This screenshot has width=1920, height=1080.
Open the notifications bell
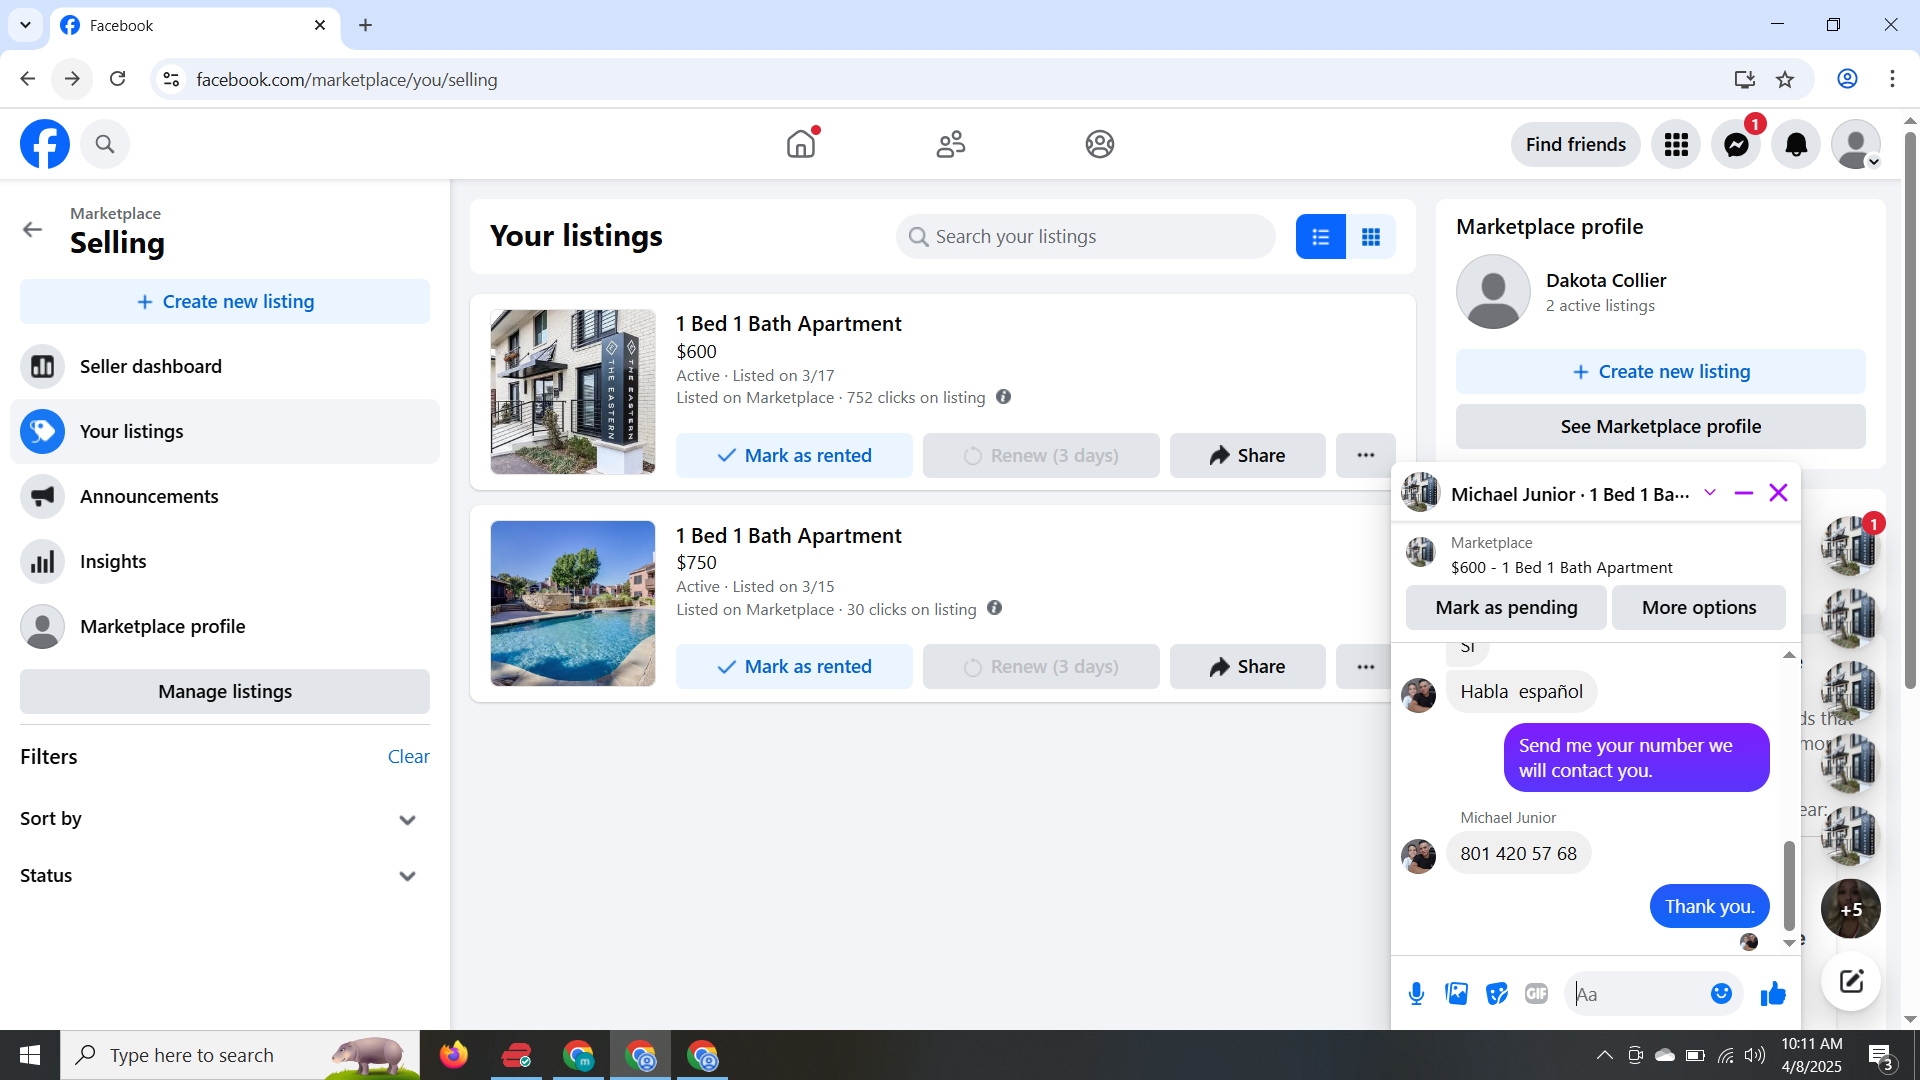click(1796, 145)
